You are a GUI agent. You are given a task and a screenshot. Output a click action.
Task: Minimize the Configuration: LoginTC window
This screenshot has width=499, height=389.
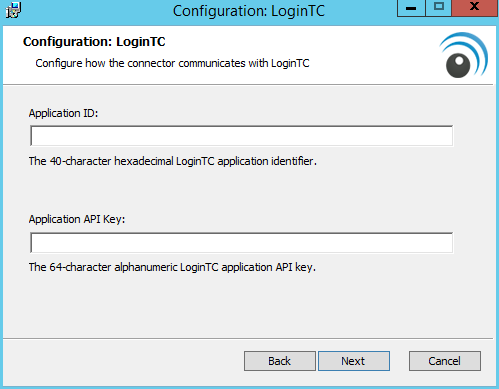[411, 8]
